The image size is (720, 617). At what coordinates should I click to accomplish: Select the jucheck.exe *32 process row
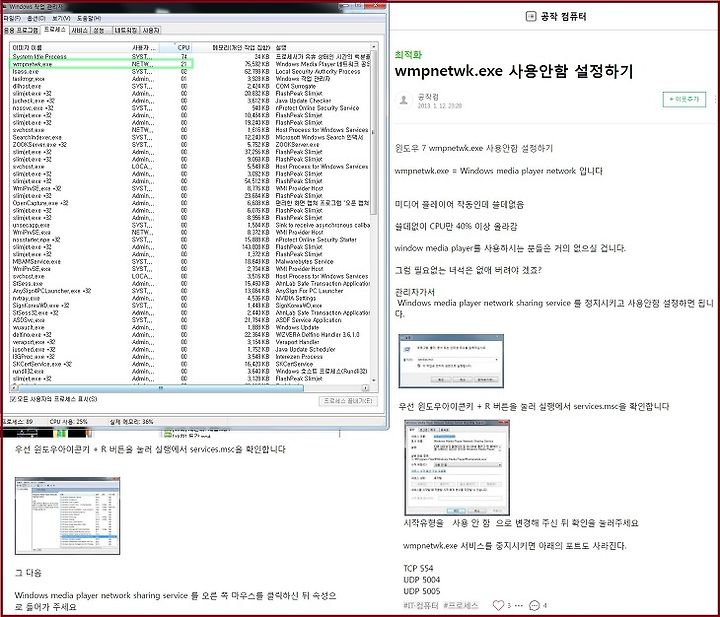[x=191, y=101]
